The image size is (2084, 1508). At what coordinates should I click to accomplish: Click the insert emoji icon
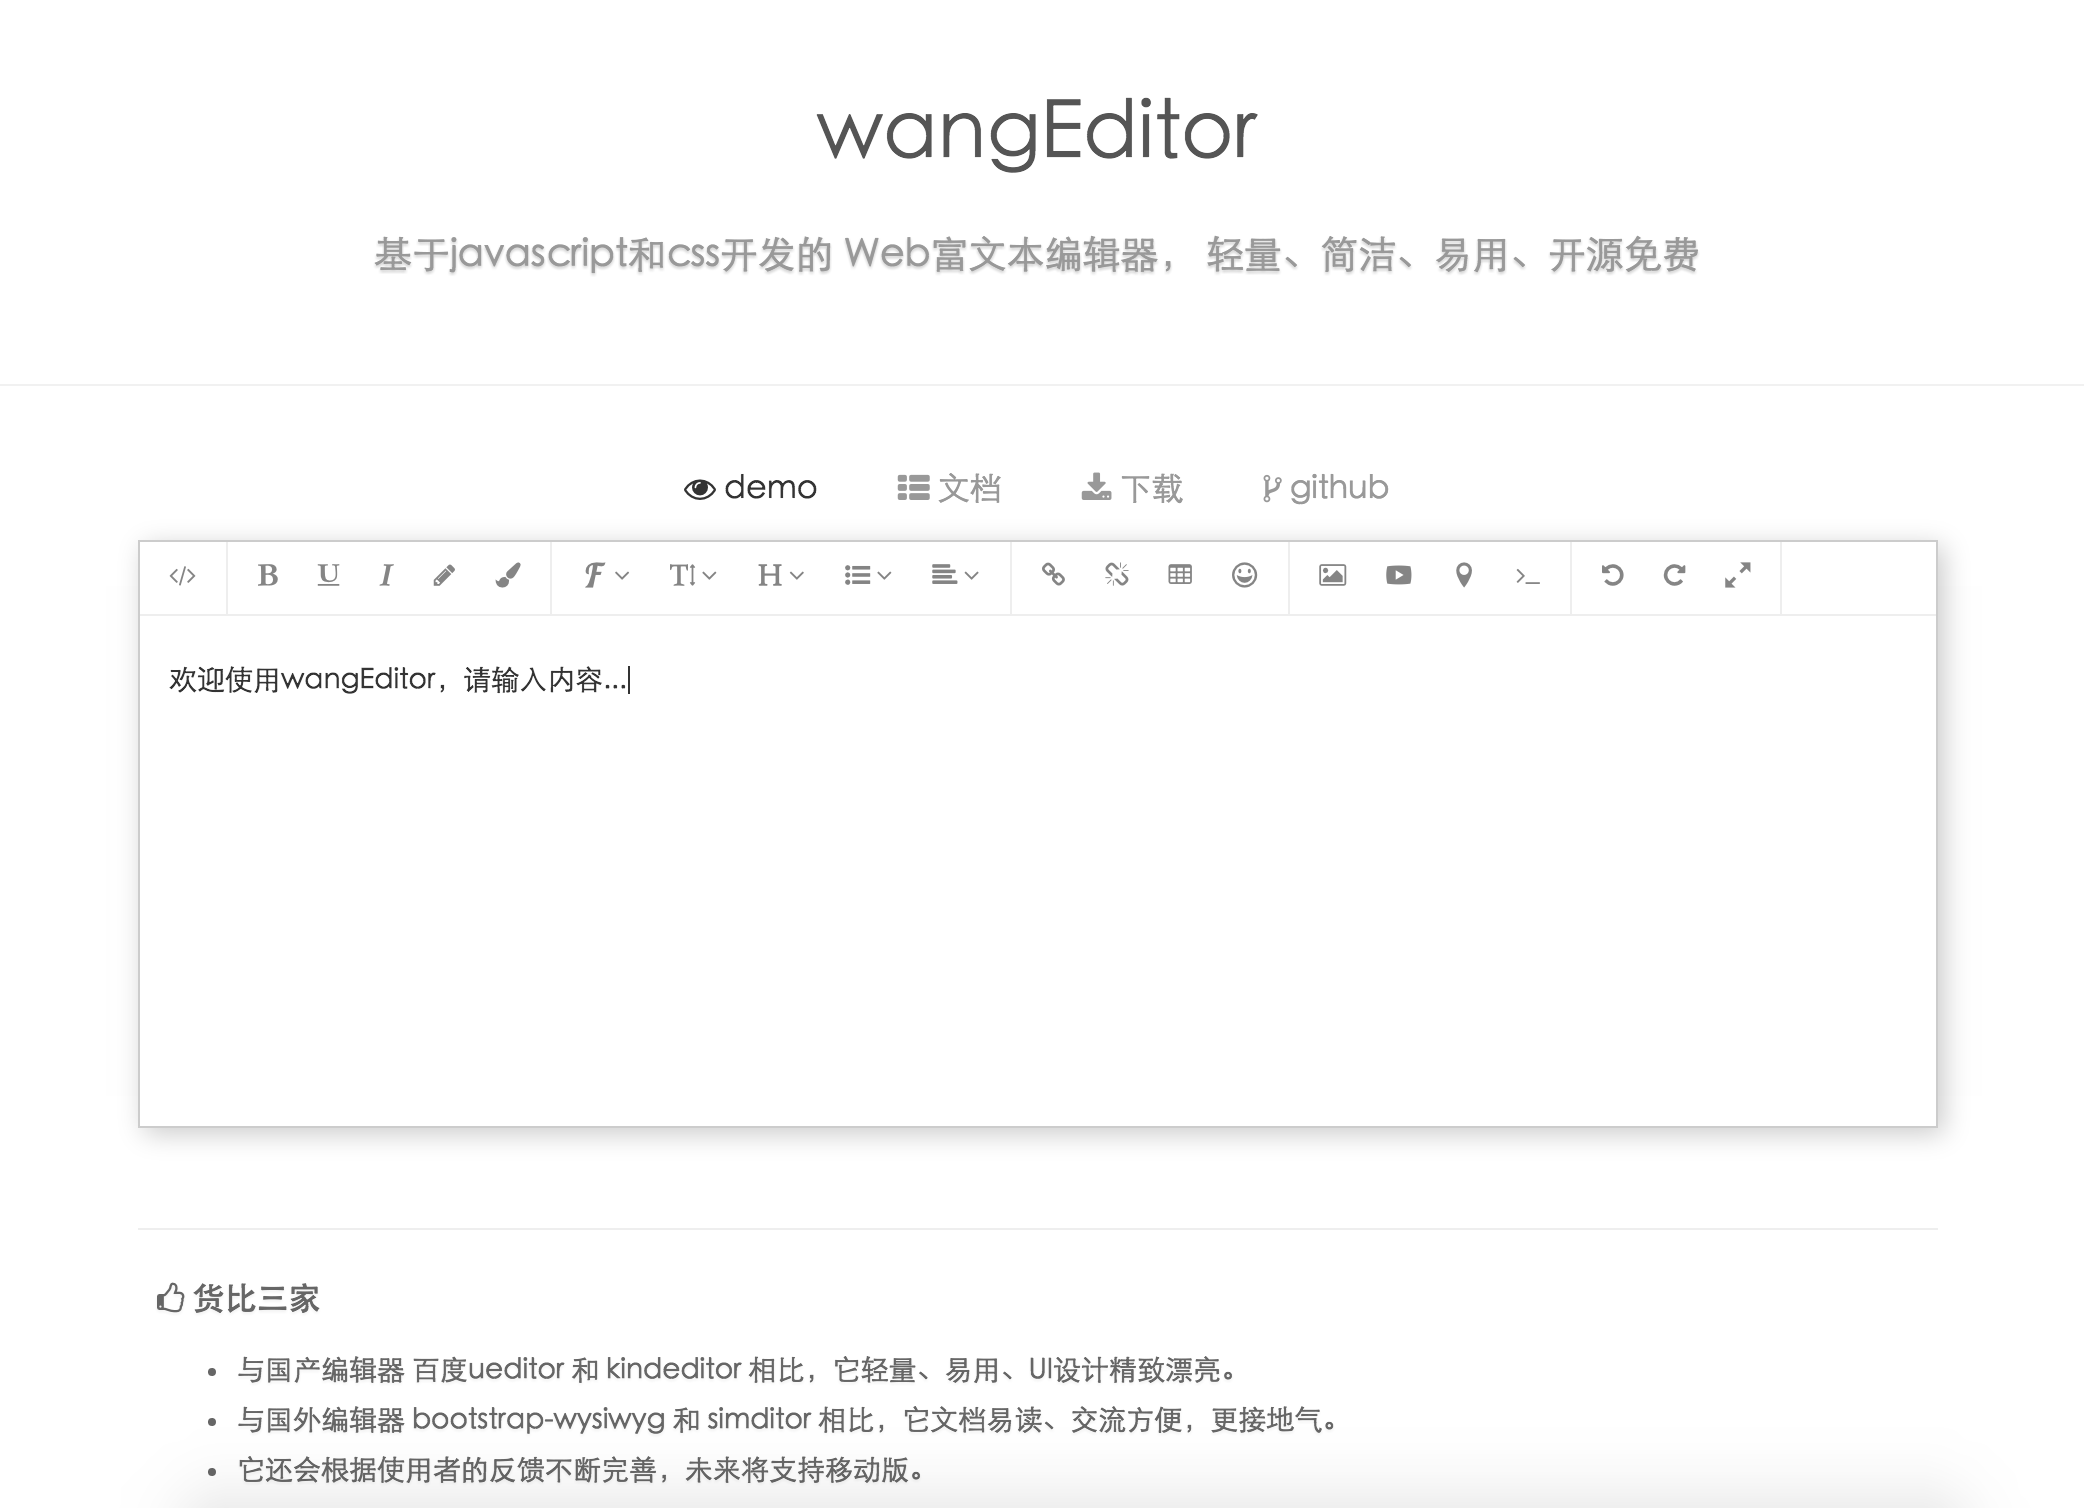(x=1246, y=578)
